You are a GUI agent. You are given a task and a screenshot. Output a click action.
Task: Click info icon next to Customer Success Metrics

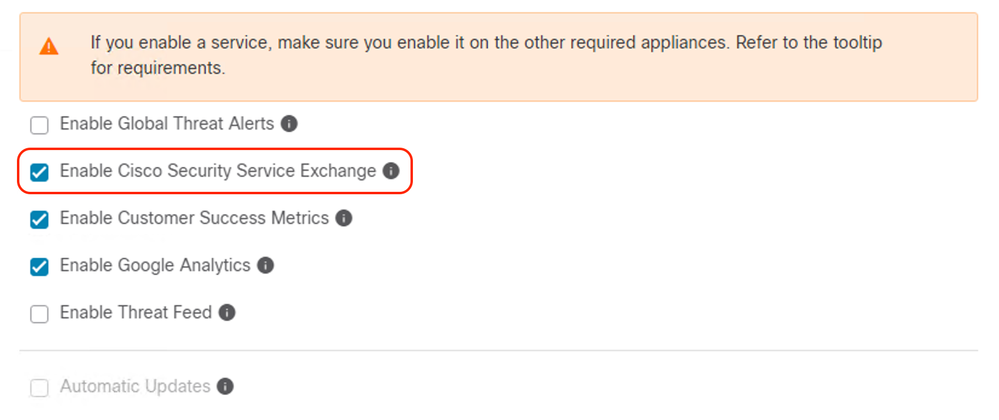click(x=343, y=218)
